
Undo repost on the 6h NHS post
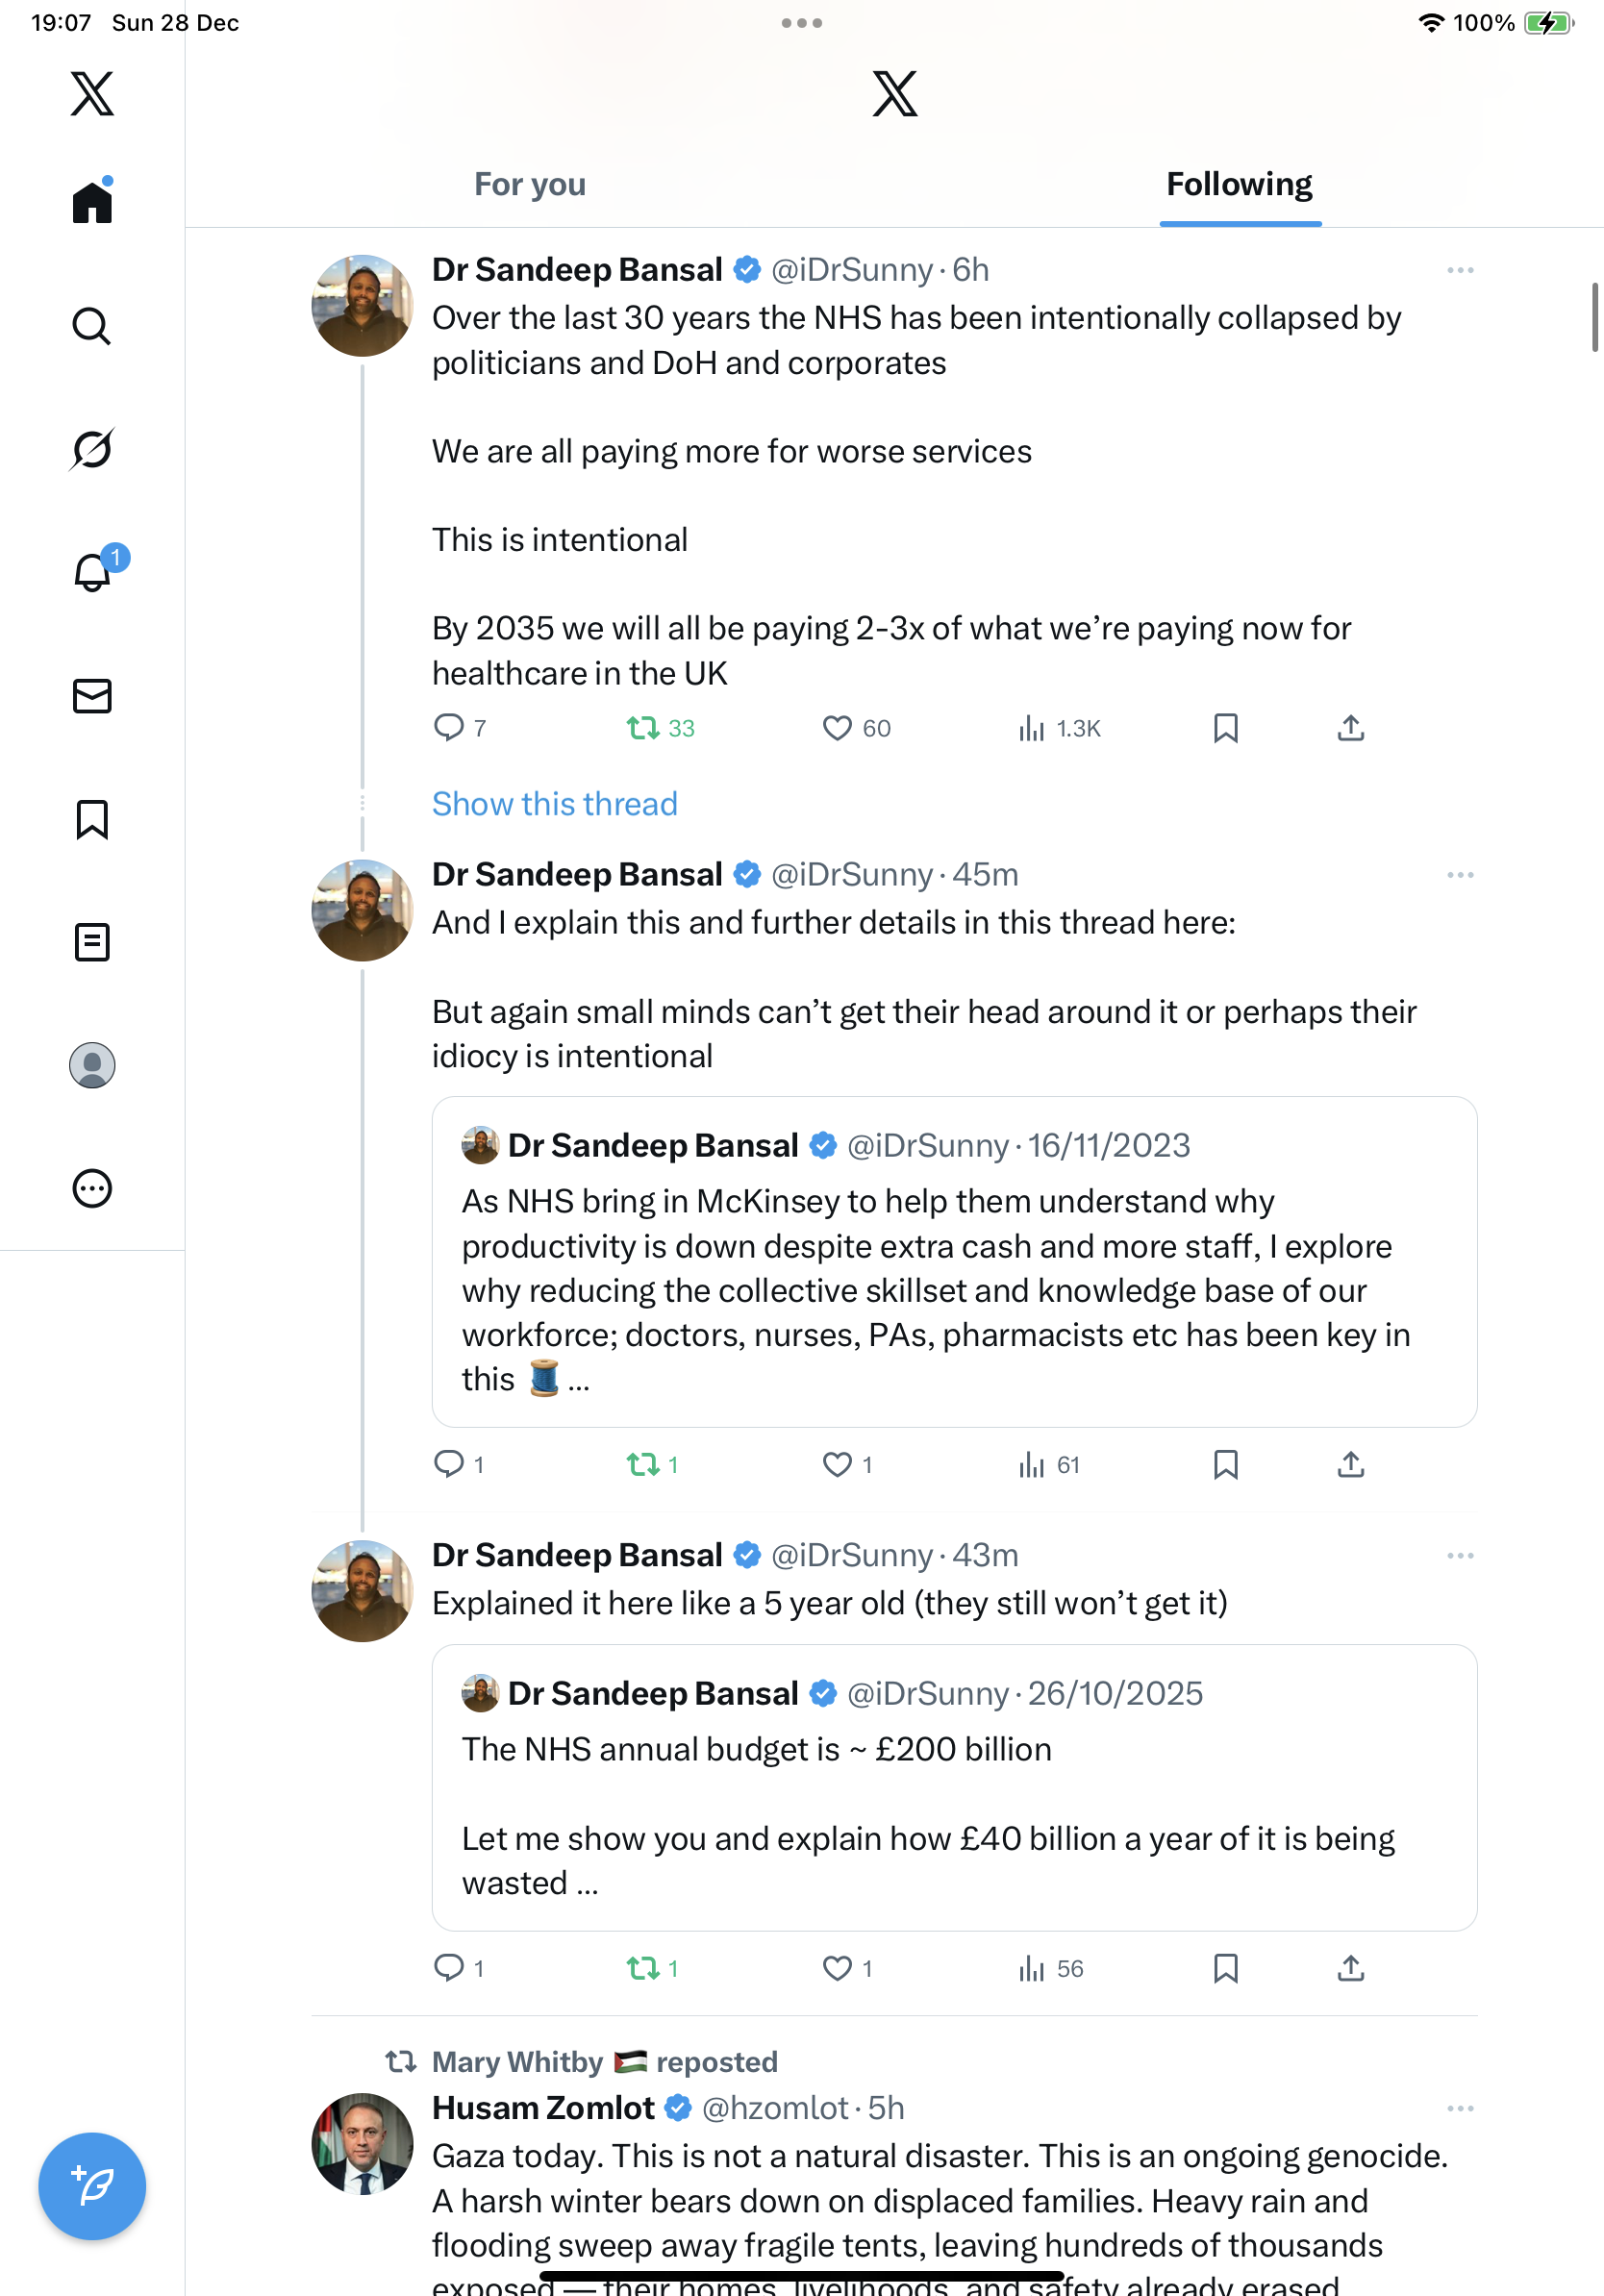pos(643,728)
